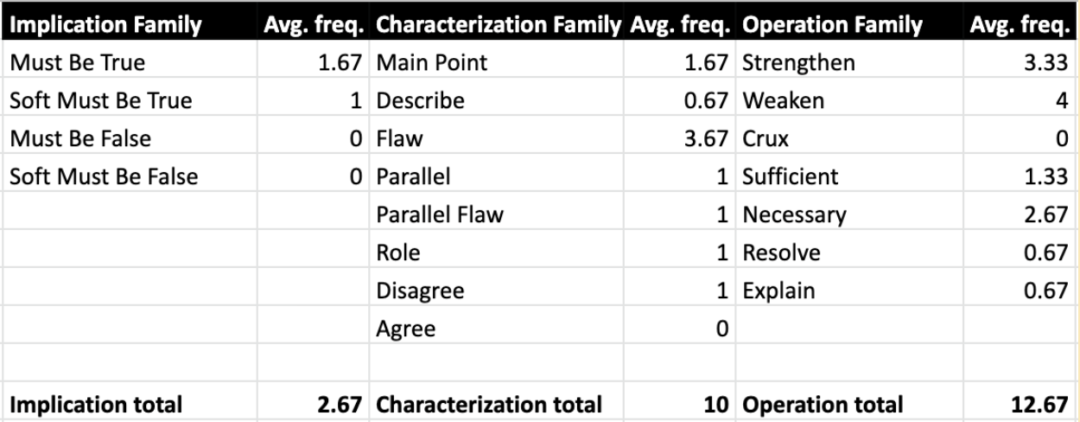
Task: Select the Necessary cell
Action: click(x=794, y=215)
